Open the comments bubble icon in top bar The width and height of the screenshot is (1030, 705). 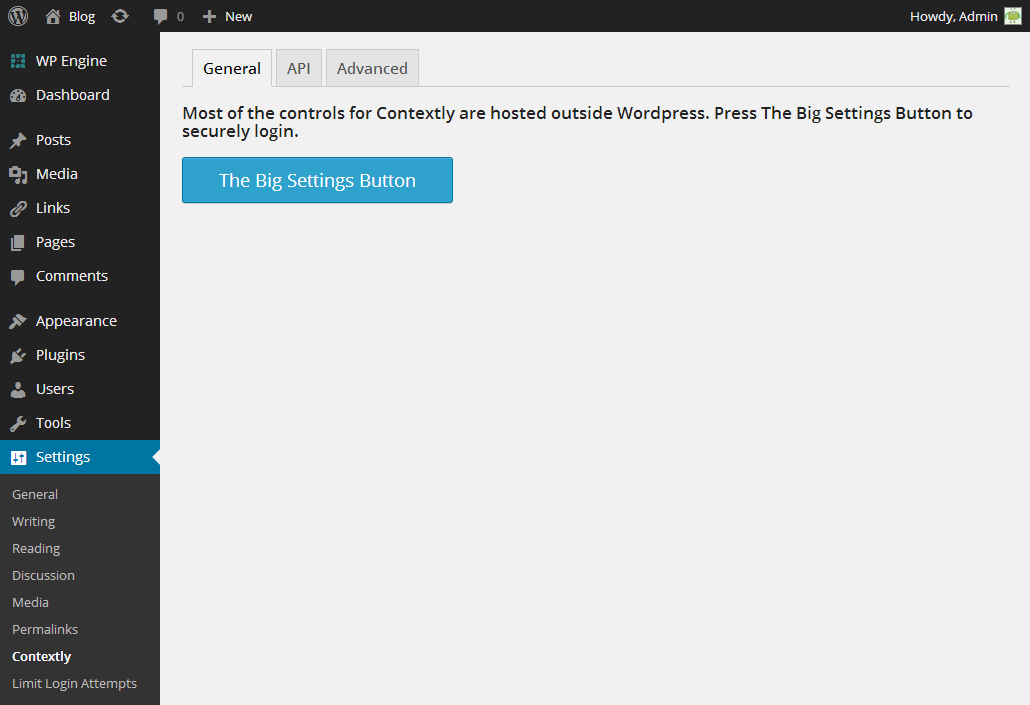pos(160,16)
